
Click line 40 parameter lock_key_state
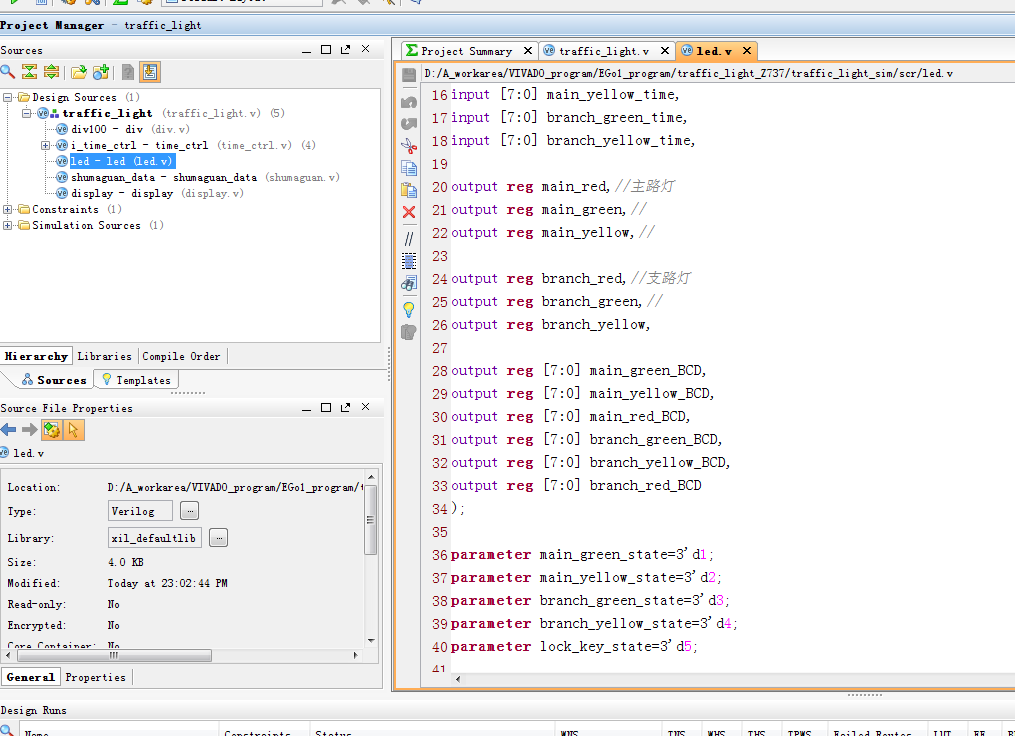pos(574,647)
